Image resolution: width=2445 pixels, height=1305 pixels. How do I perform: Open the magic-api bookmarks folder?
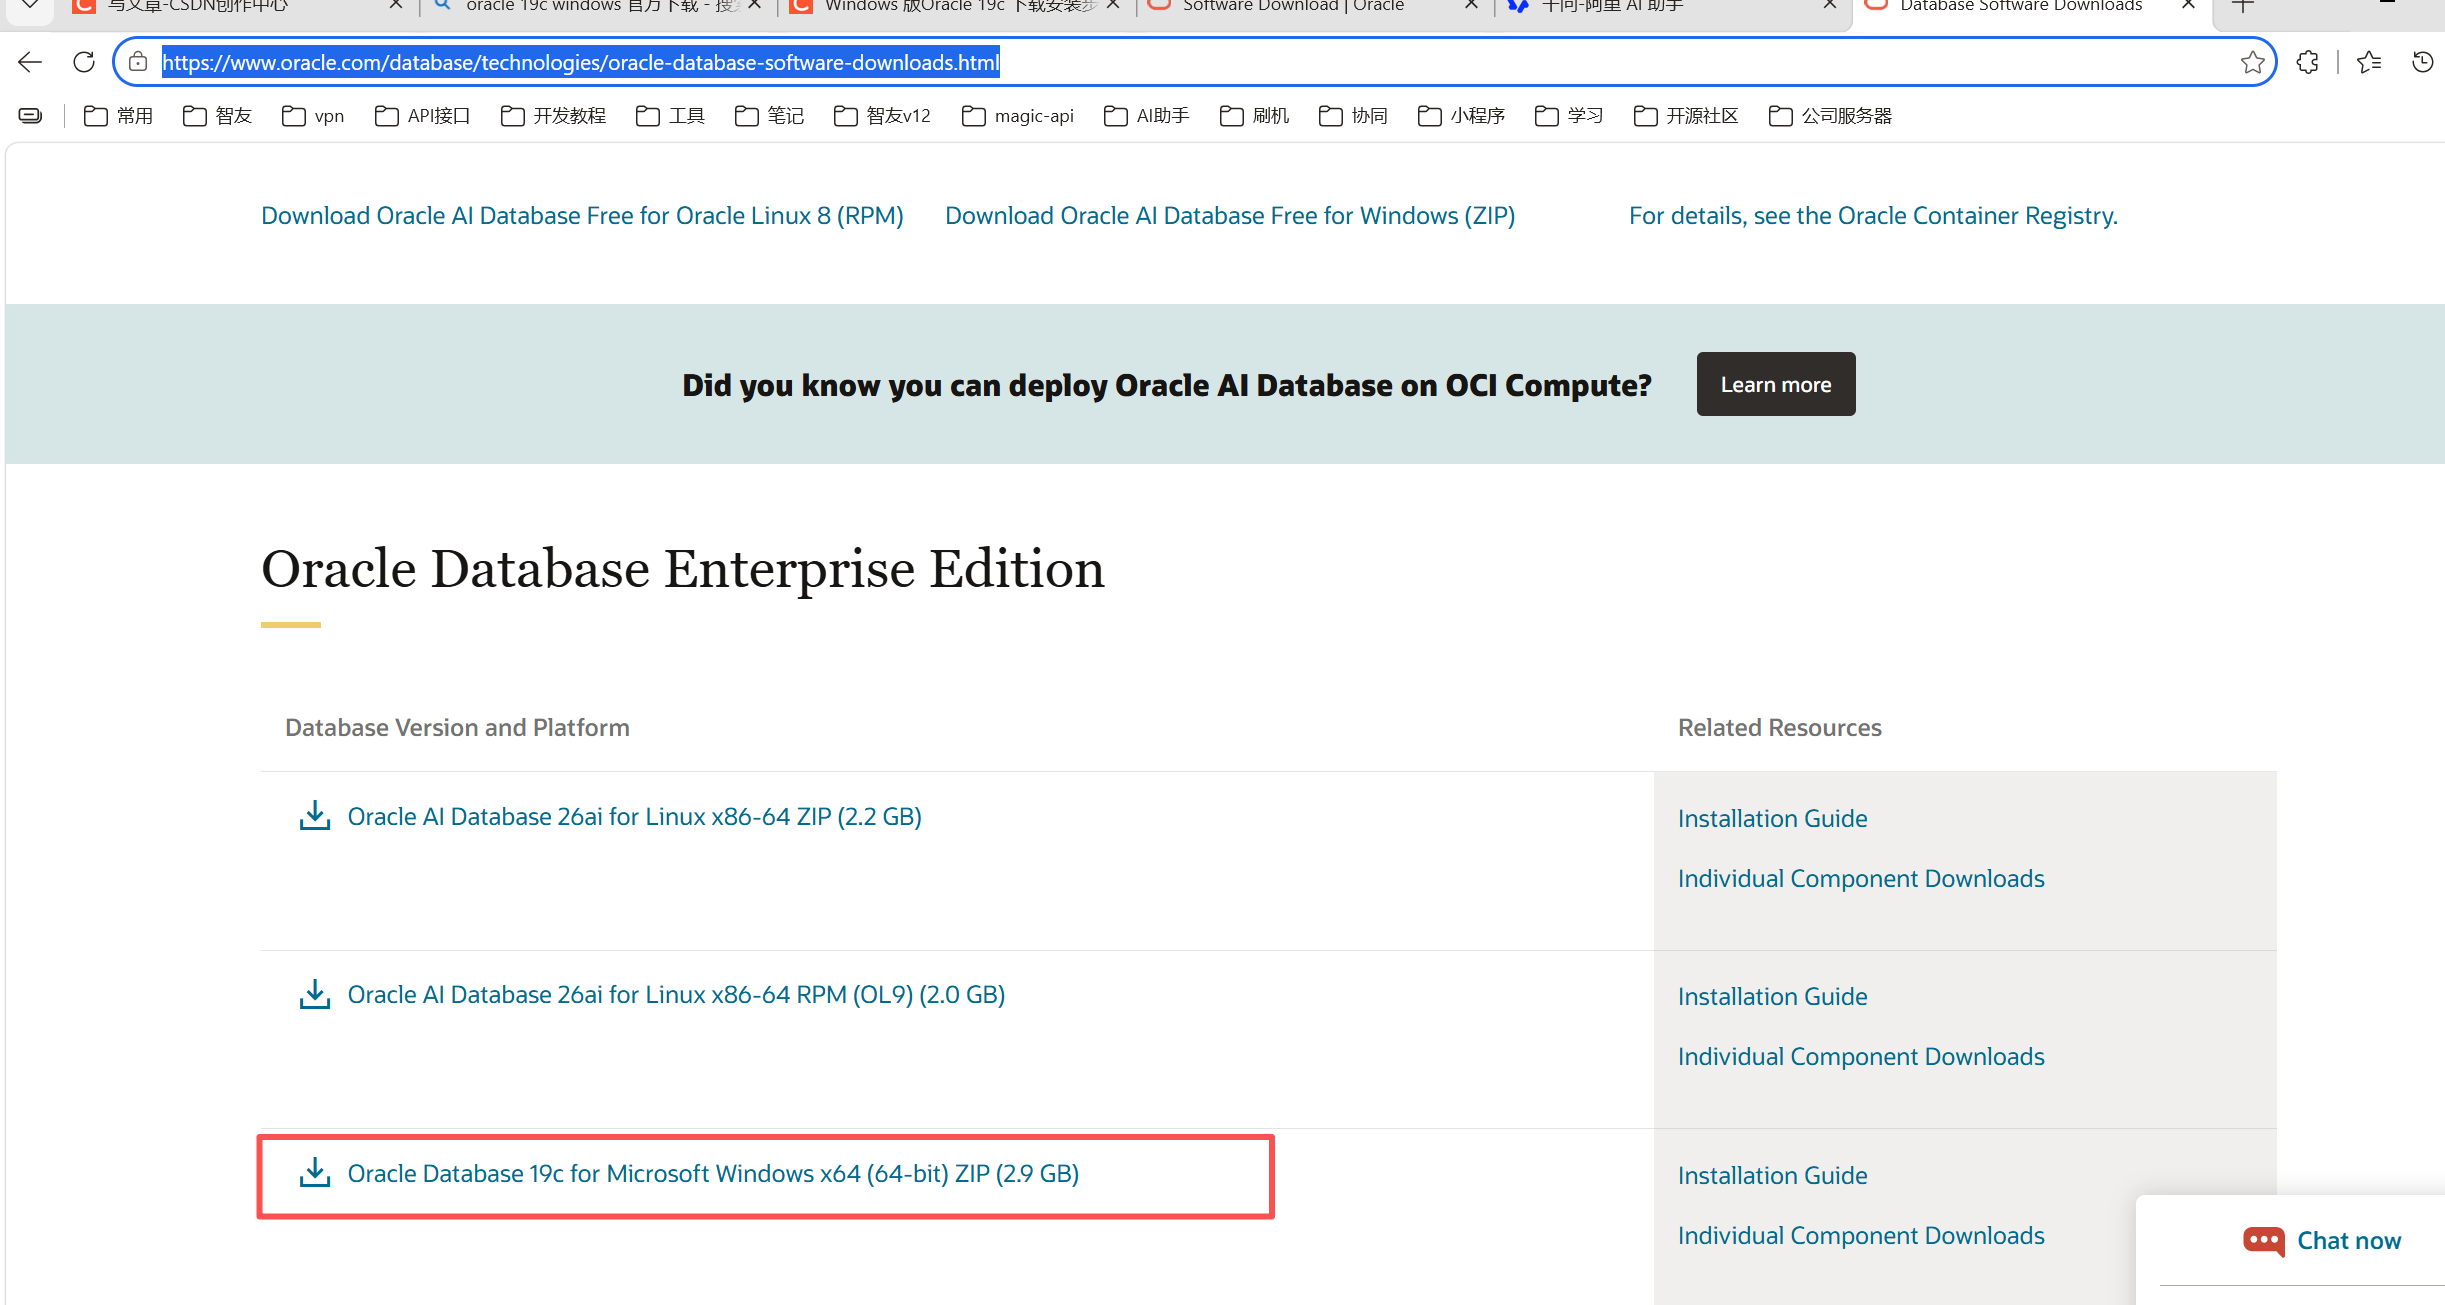pos(1018,116)
